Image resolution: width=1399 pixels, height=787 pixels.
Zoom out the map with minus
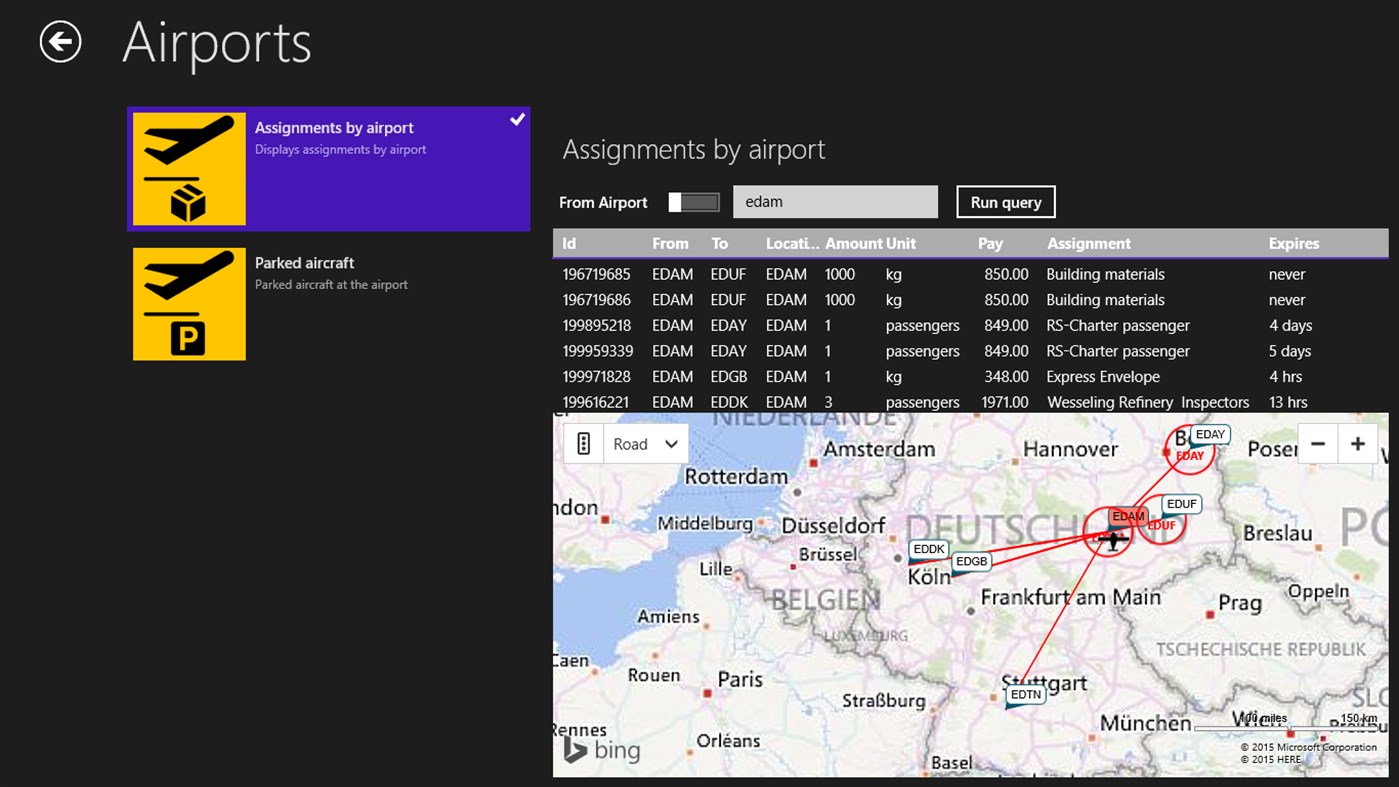(x=1318, y=444)
